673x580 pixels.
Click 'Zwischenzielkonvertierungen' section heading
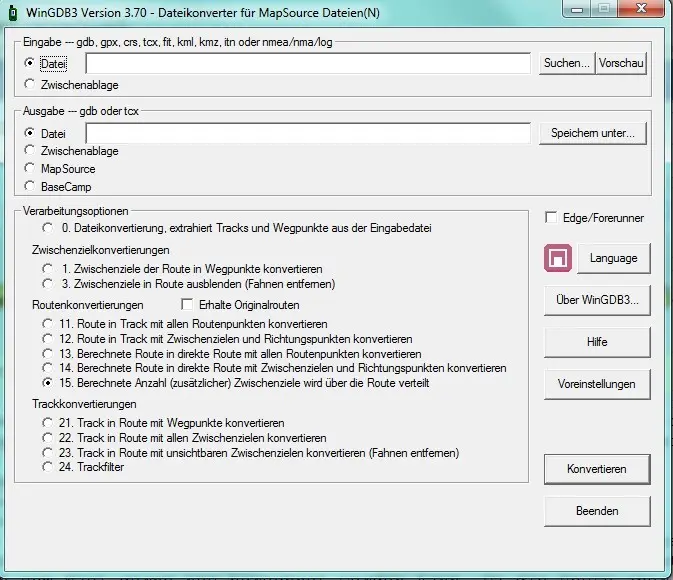(100, 250)
